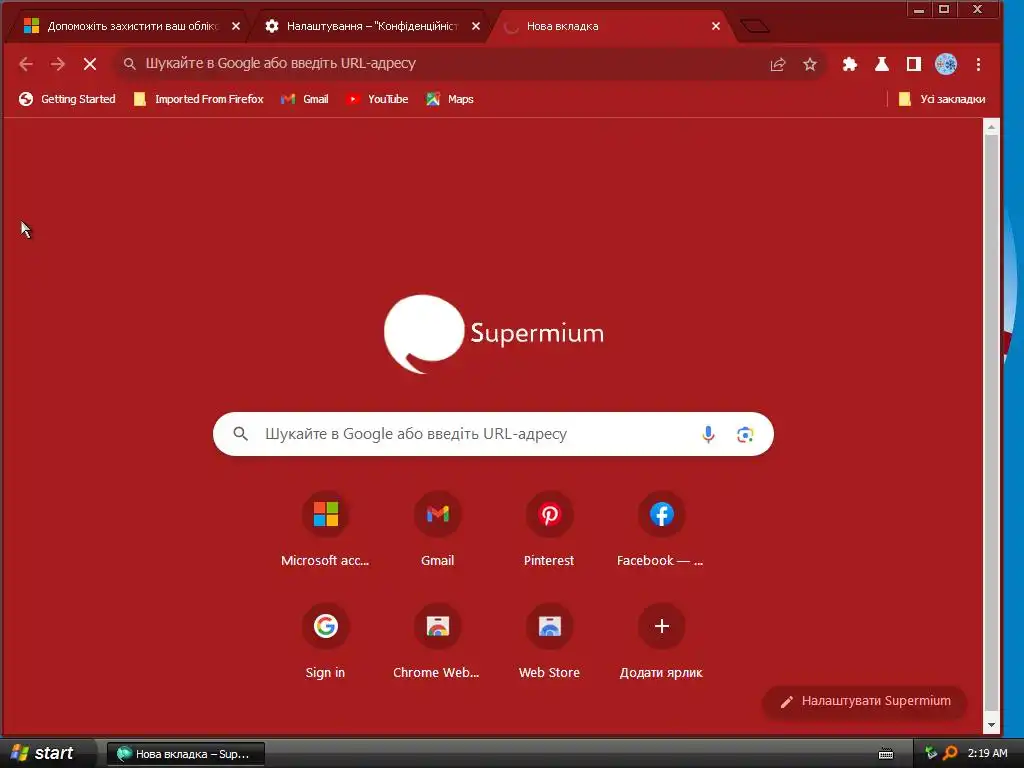Close the Нова вкладка tab

(x=716, y=26)
